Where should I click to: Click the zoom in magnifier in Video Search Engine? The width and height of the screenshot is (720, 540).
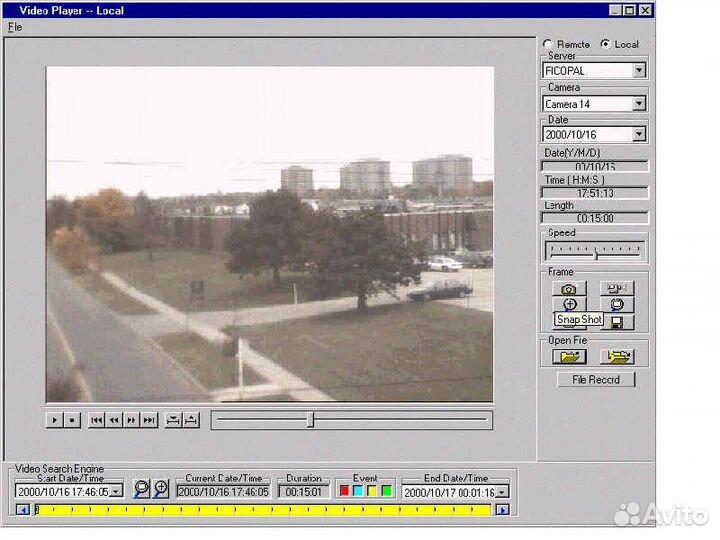click(x=160, y=489)
